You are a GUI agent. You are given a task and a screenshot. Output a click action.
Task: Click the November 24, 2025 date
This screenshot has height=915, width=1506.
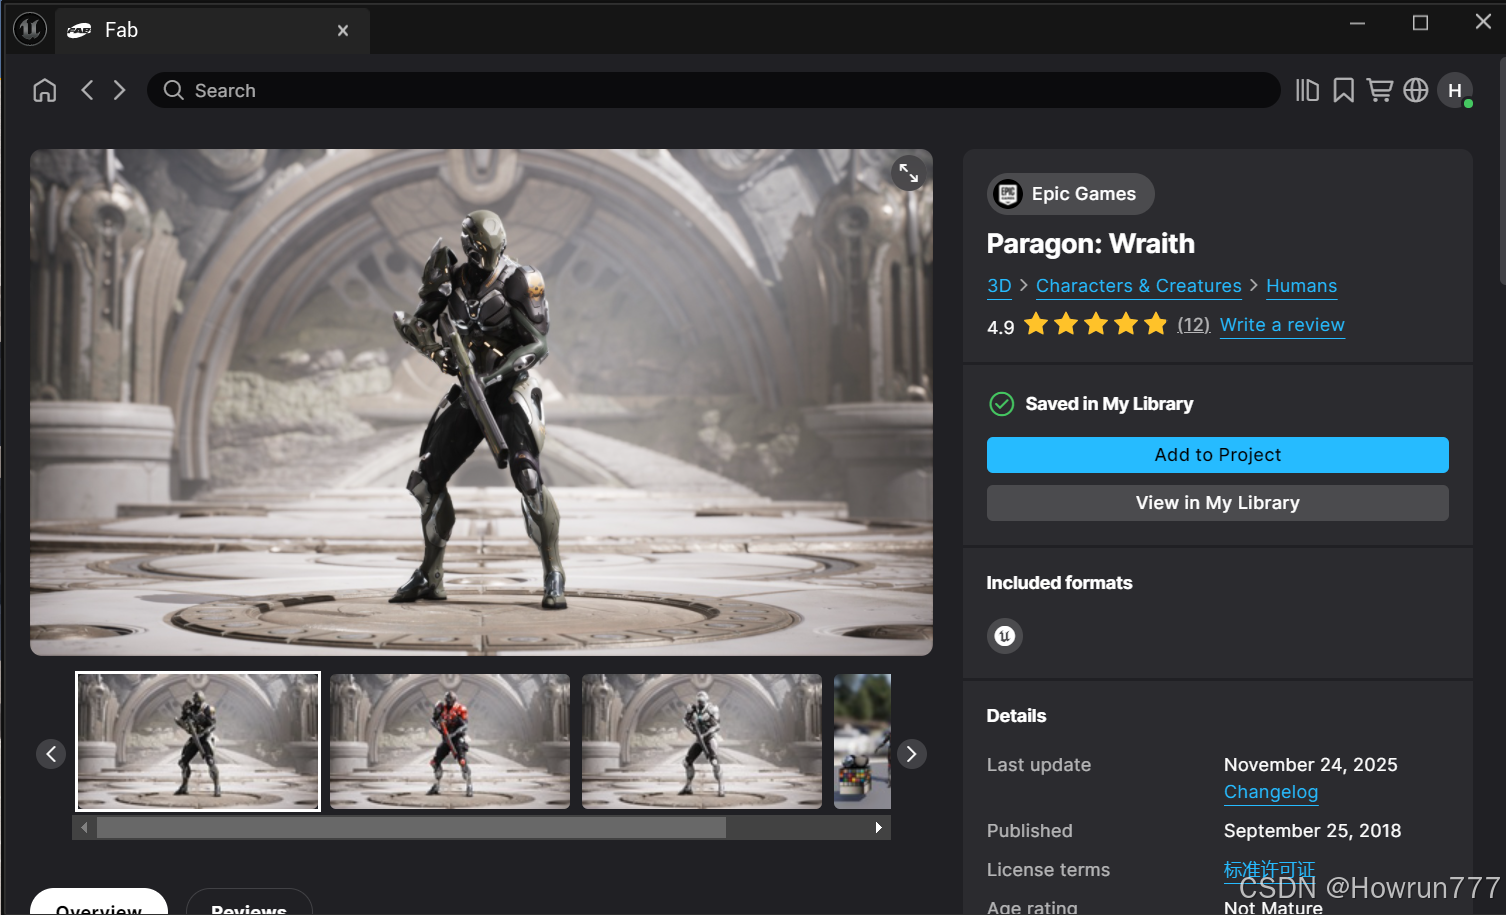1310,765
